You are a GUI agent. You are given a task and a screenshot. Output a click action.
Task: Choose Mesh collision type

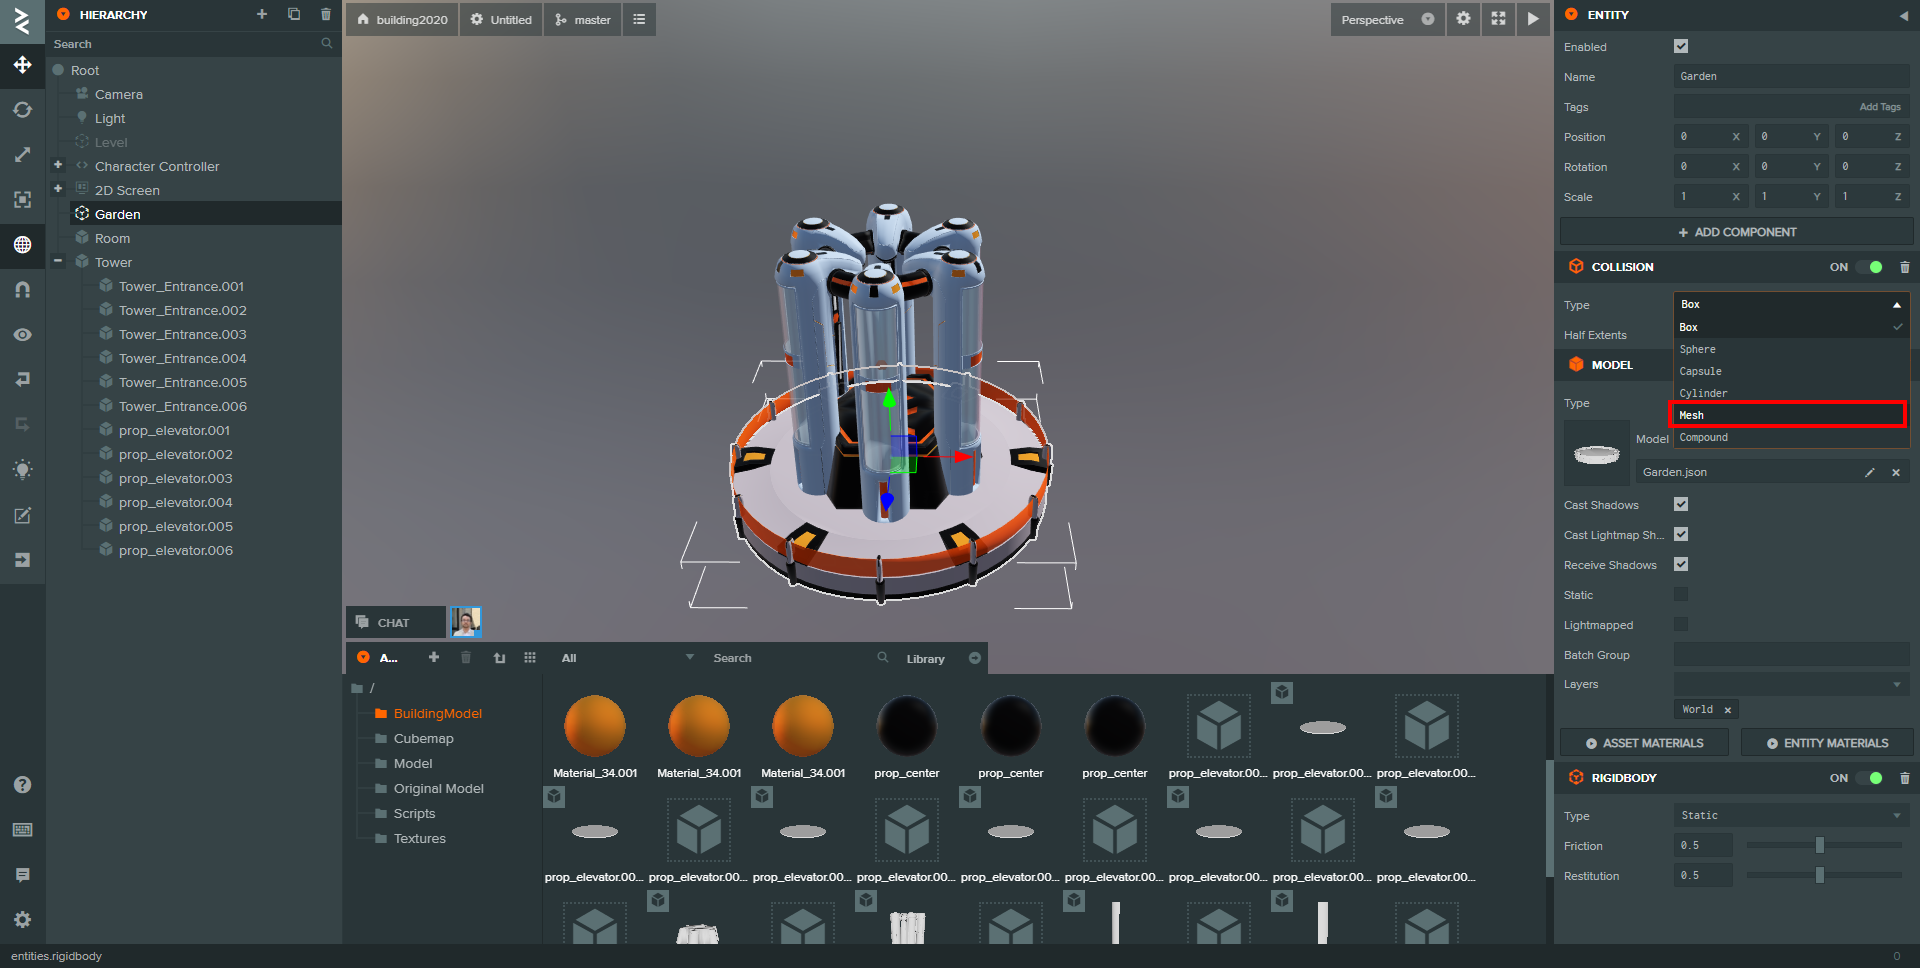[1787, 414]
